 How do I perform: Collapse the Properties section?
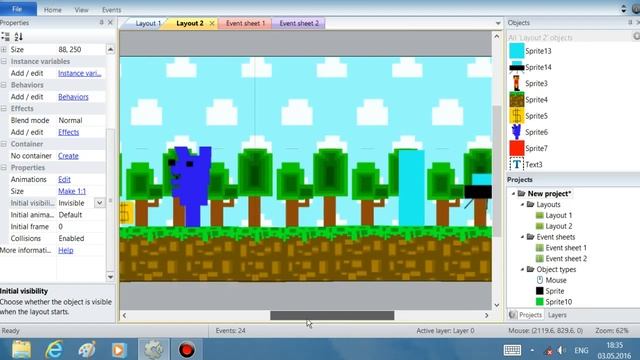4,168
